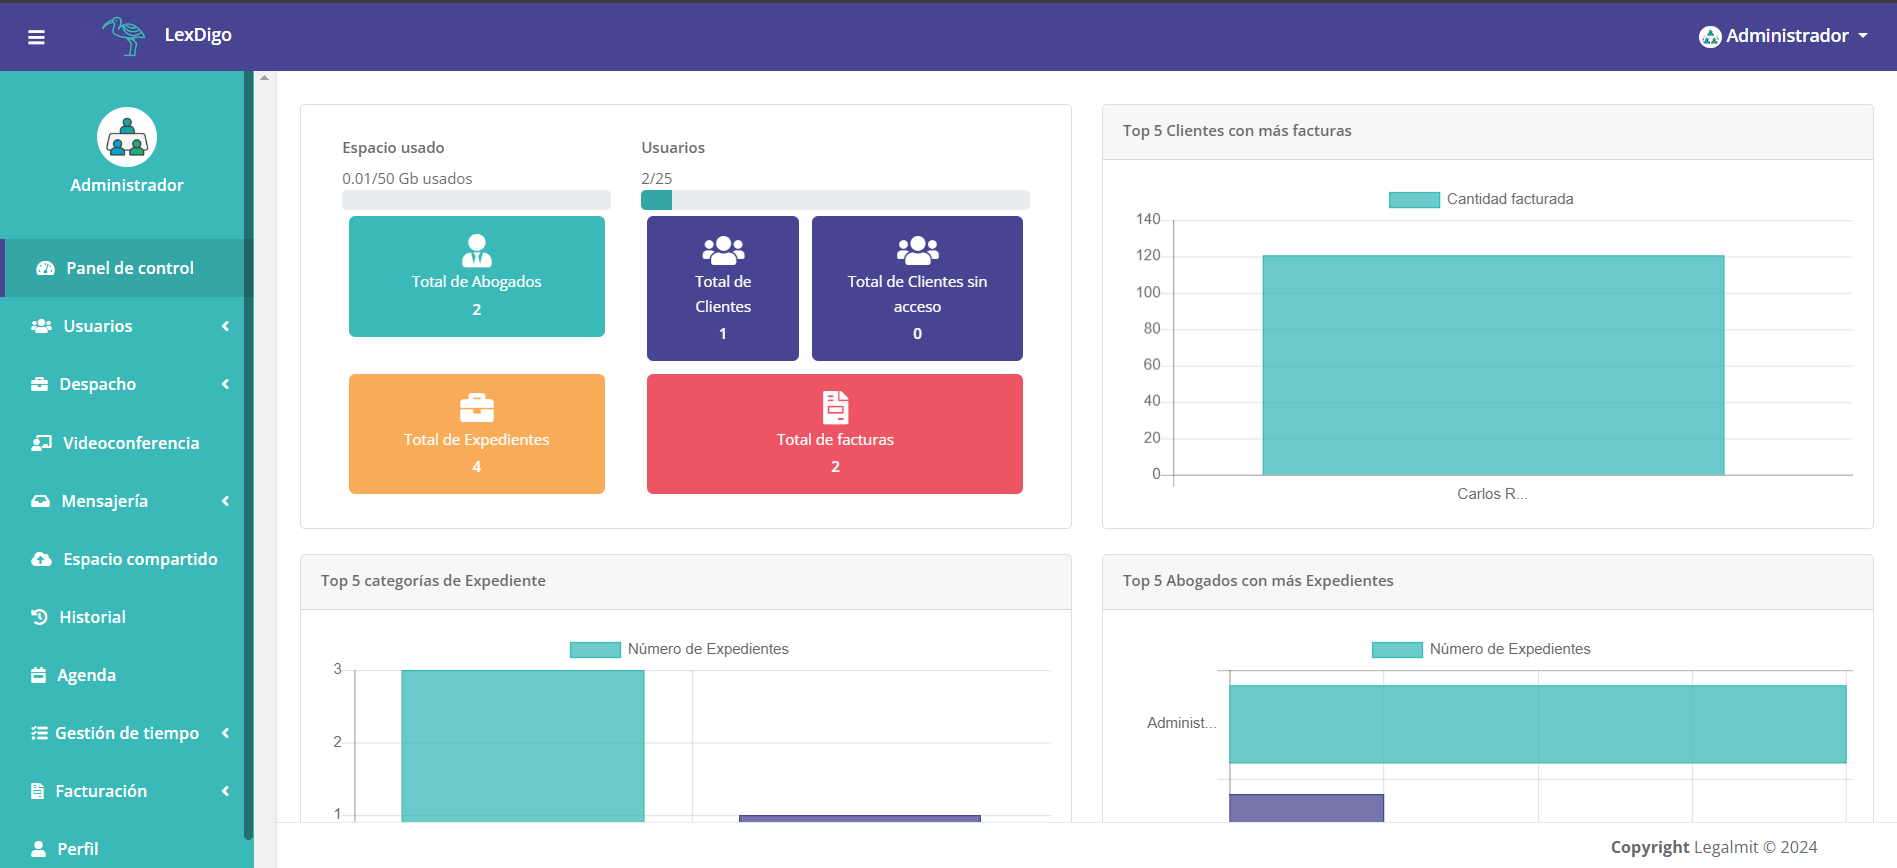Viewport: 1897px width, 868px height.
Task: Expand the Facturación submenu chevron
Action: [226, 791]
